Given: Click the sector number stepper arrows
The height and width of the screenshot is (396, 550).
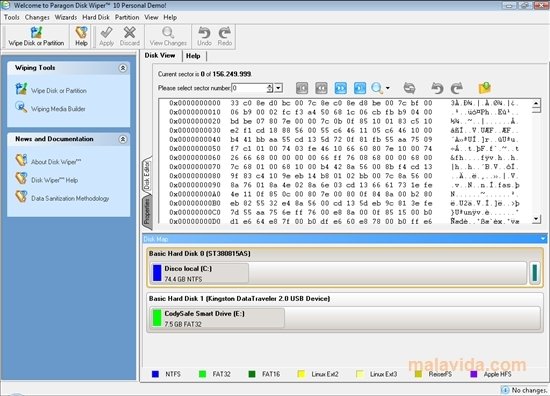Looking at the screenshot, I should coord(269,88).
